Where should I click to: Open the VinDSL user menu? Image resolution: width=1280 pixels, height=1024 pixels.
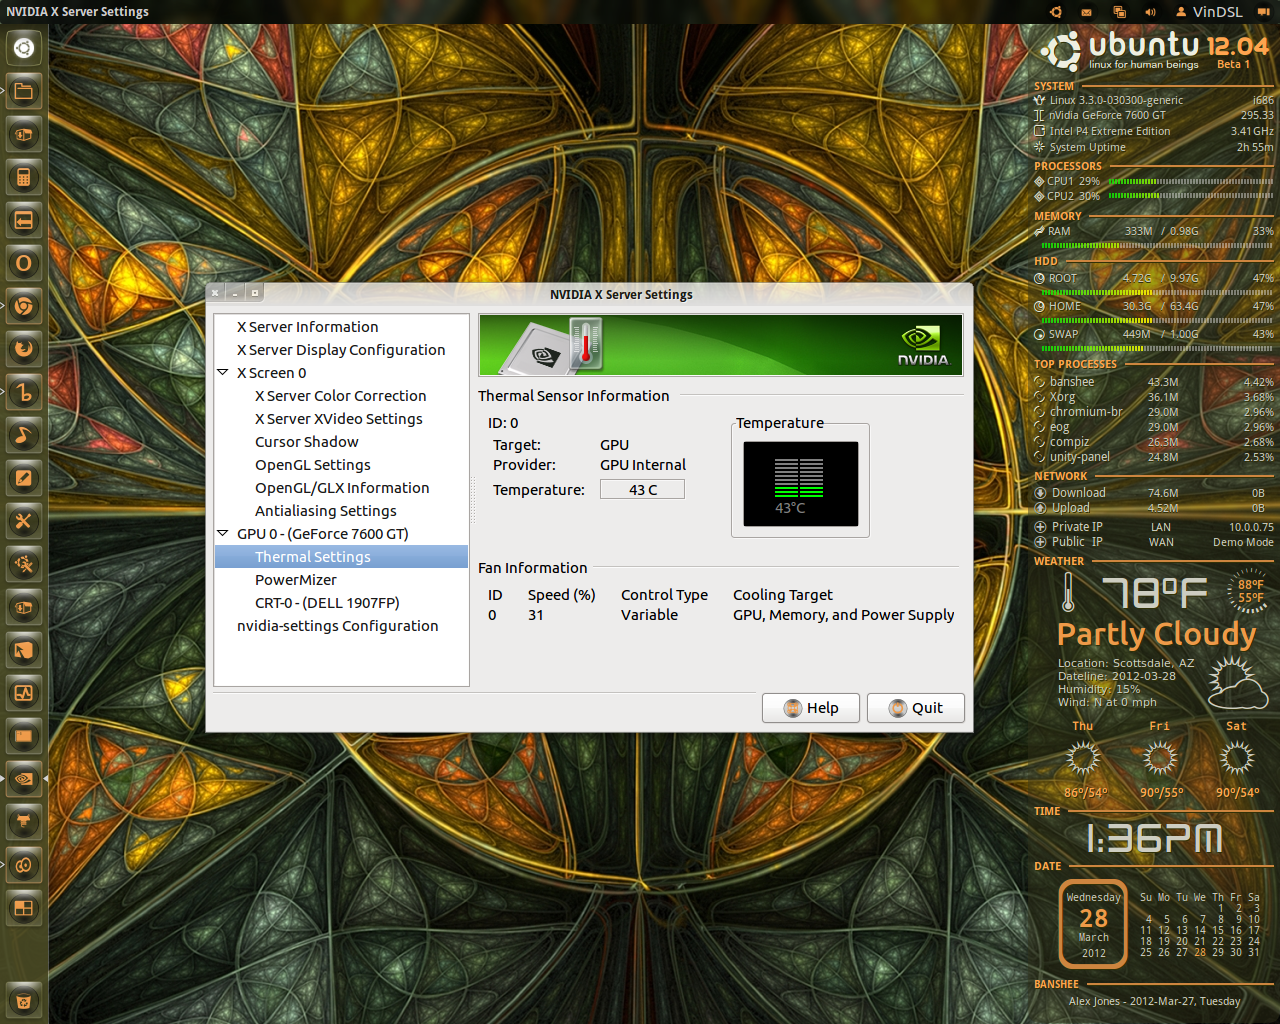pyautogui.click(x=1208, y=12)
